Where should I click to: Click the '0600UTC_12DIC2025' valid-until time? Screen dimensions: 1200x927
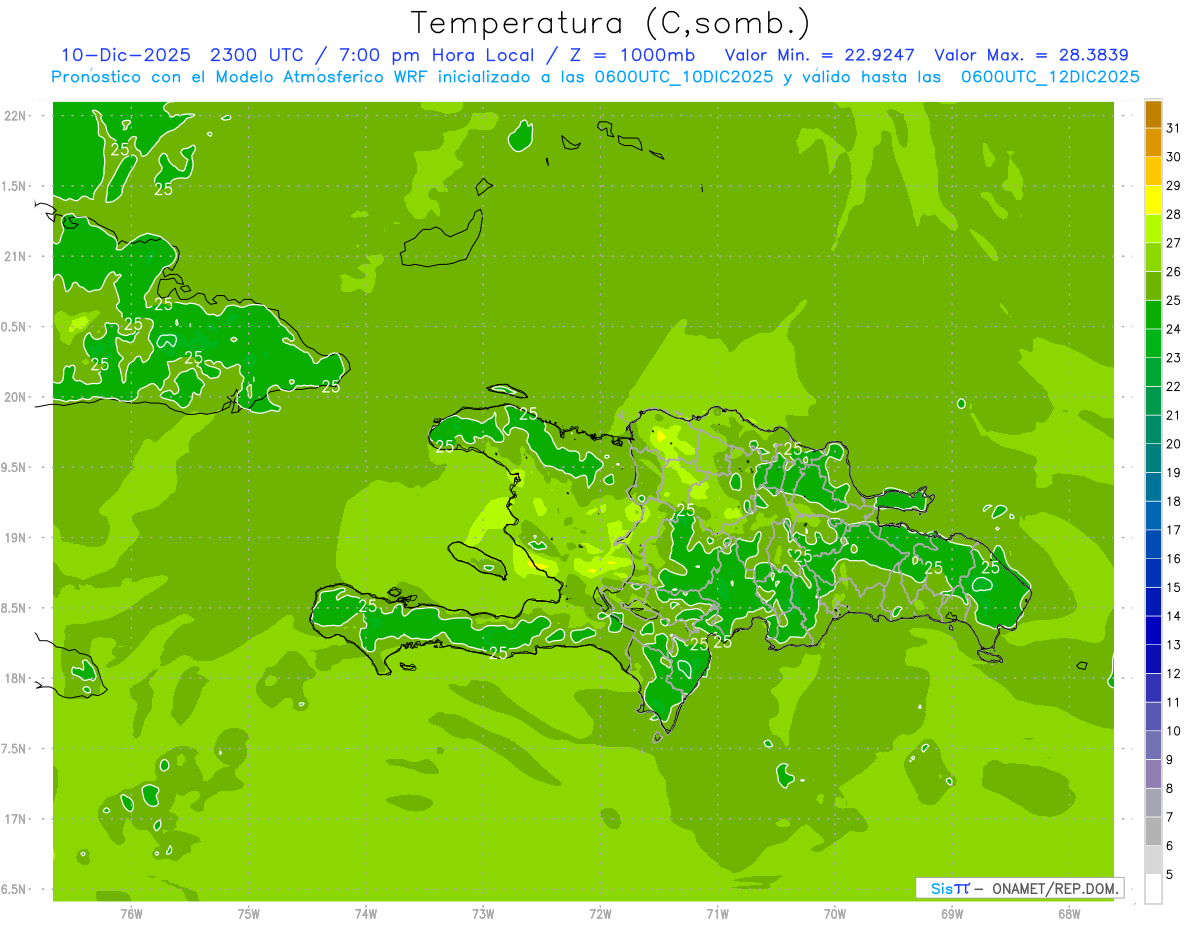click(x=1050, y=77)
